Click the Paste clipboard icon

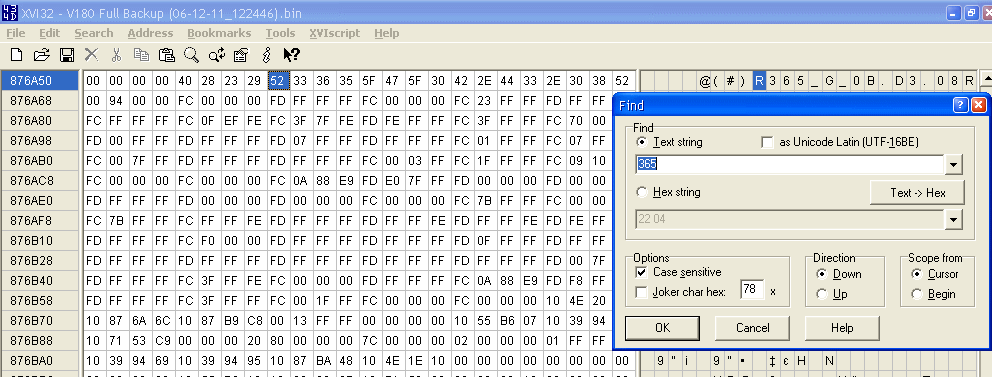(x=166, y=55)
